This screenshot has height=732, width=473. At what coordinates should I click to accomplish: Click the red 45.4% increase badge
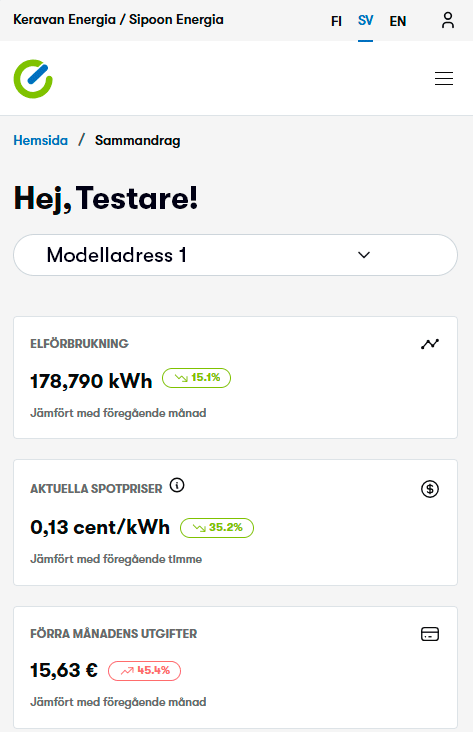144,671
